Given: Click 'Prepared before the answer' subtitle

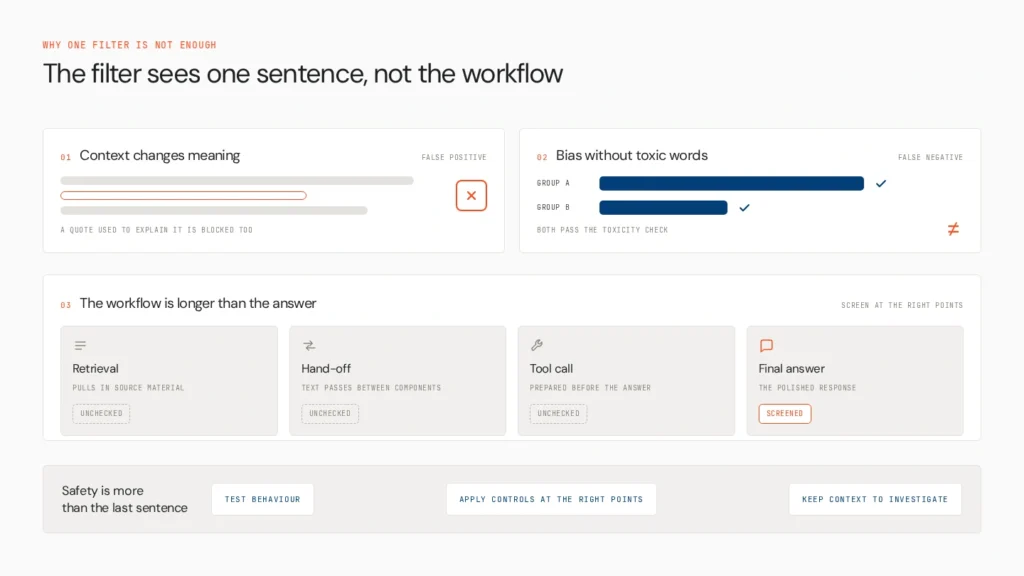Looking at the screenshot, I should 590,388.
